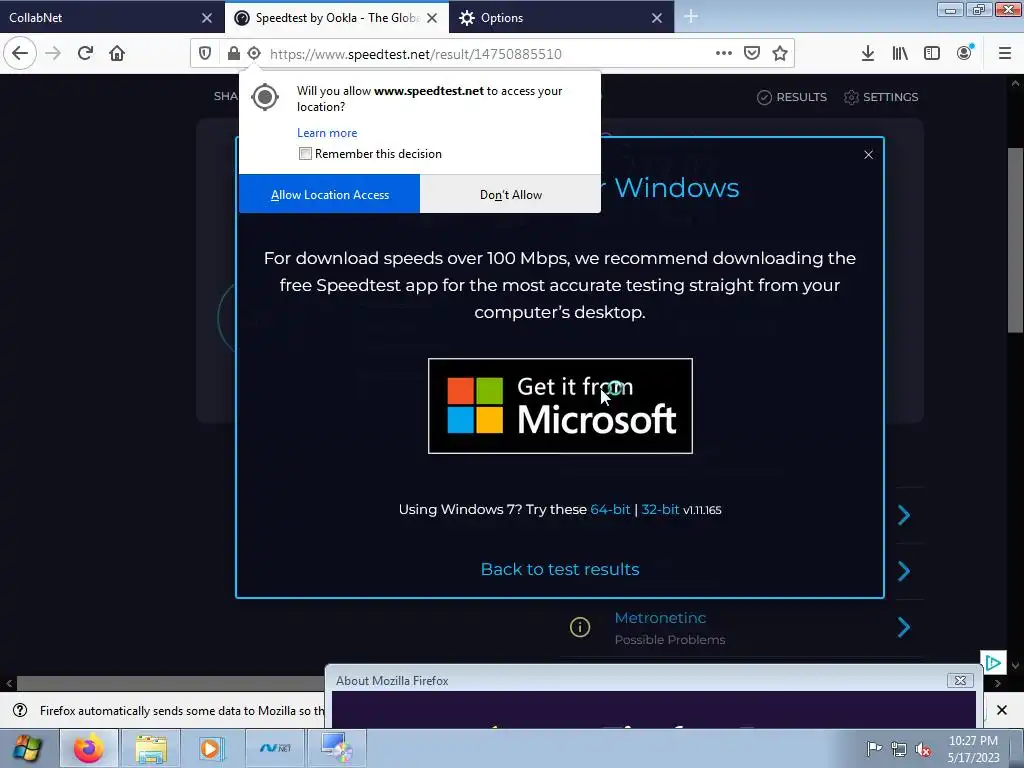
Task: Open page actions three-dot menu
Action: 724,54
